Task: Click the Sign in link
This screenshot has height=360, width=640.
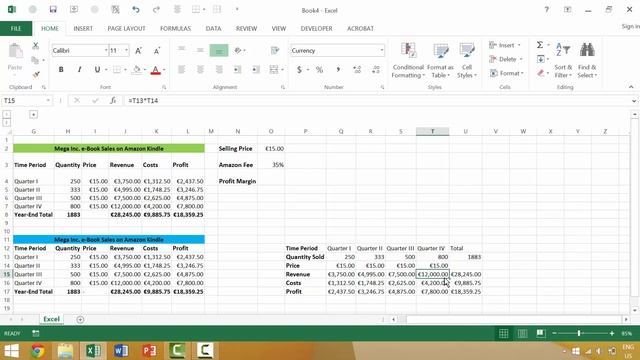Action: coord(630,26)
